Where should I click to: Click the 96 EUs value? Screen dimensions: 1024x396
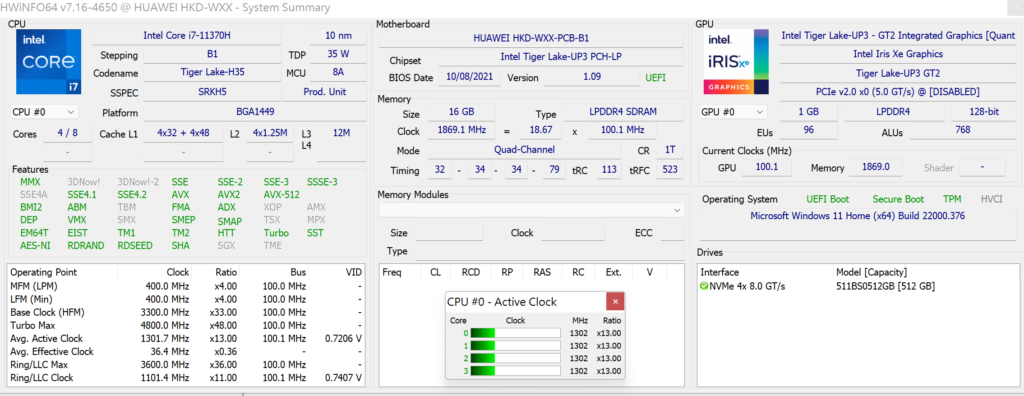tap(808, 131)
